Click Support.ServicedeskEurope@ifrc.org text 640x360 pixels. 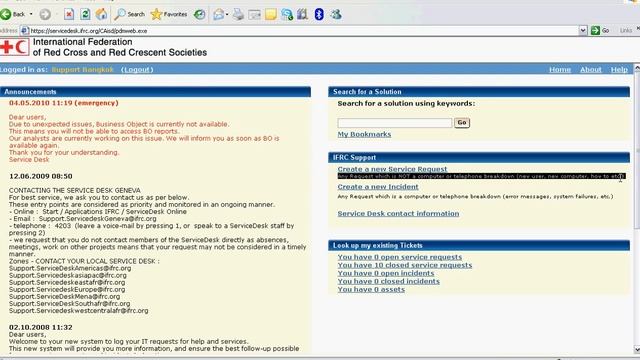click(x=67, y=289)
